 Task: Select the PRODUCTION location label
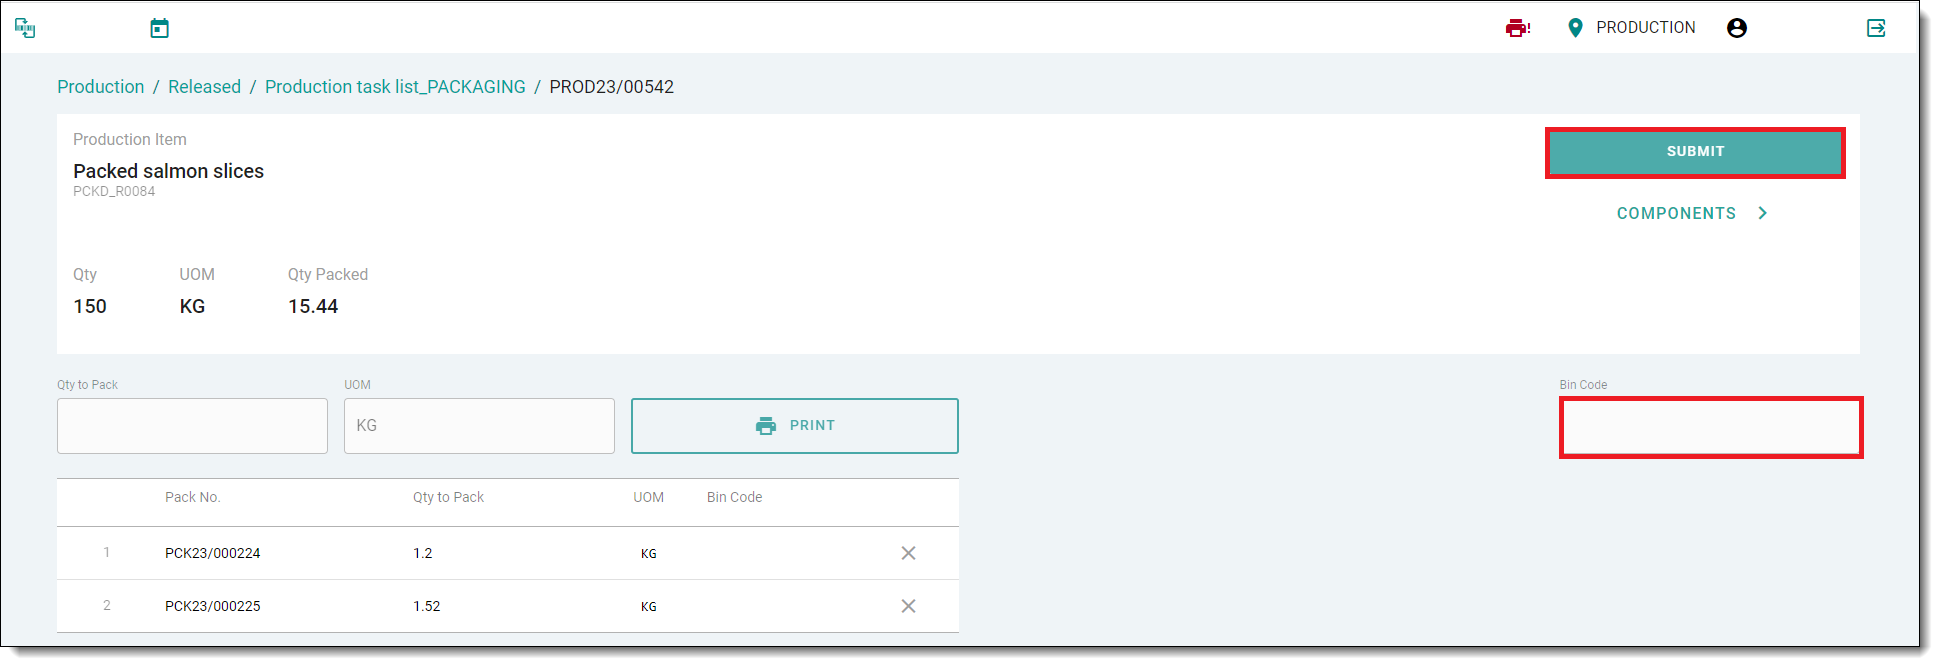point(1645,28)
